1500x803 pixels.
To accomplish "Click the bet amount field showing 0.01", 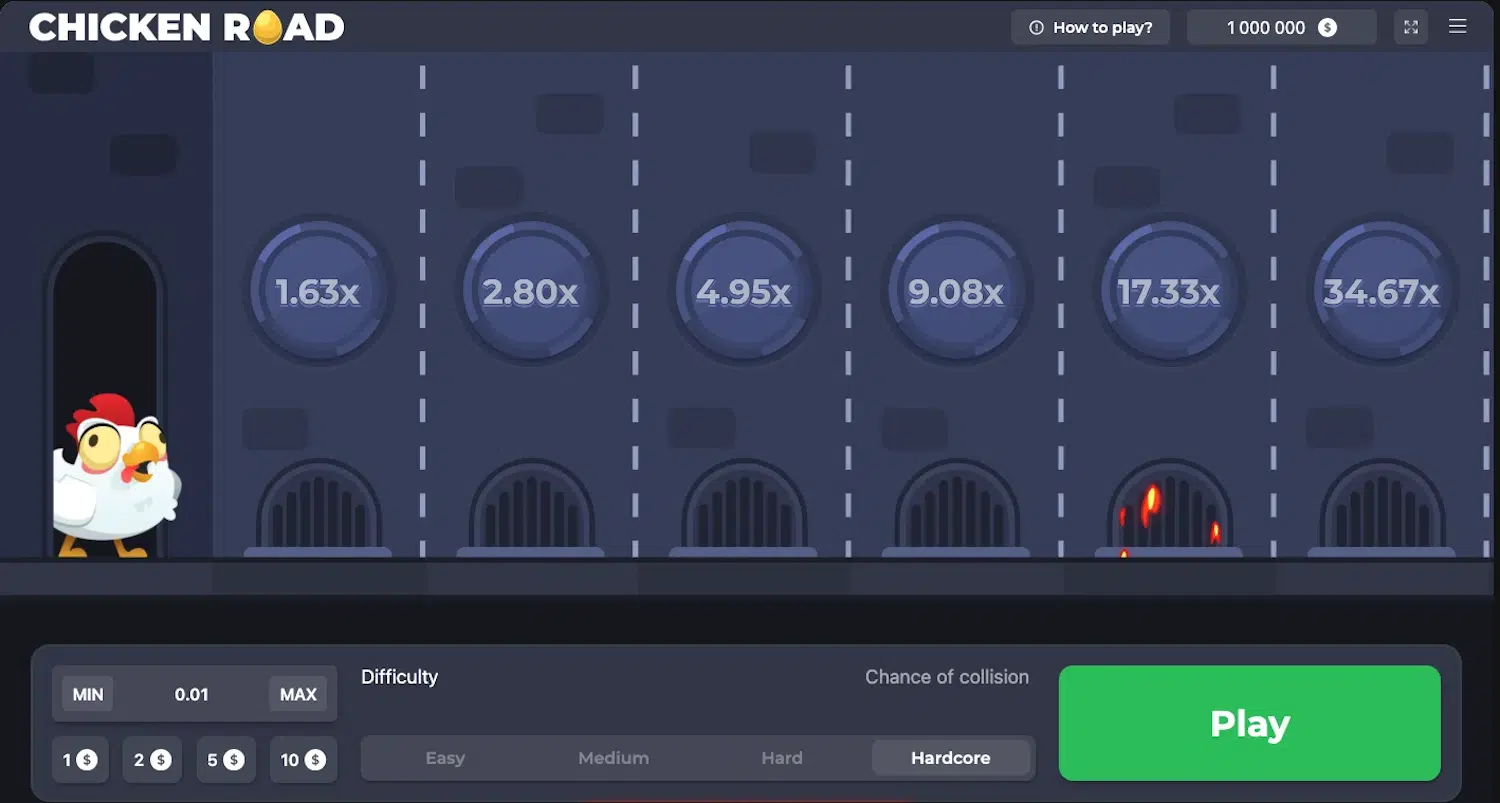I will click(191, 694).
